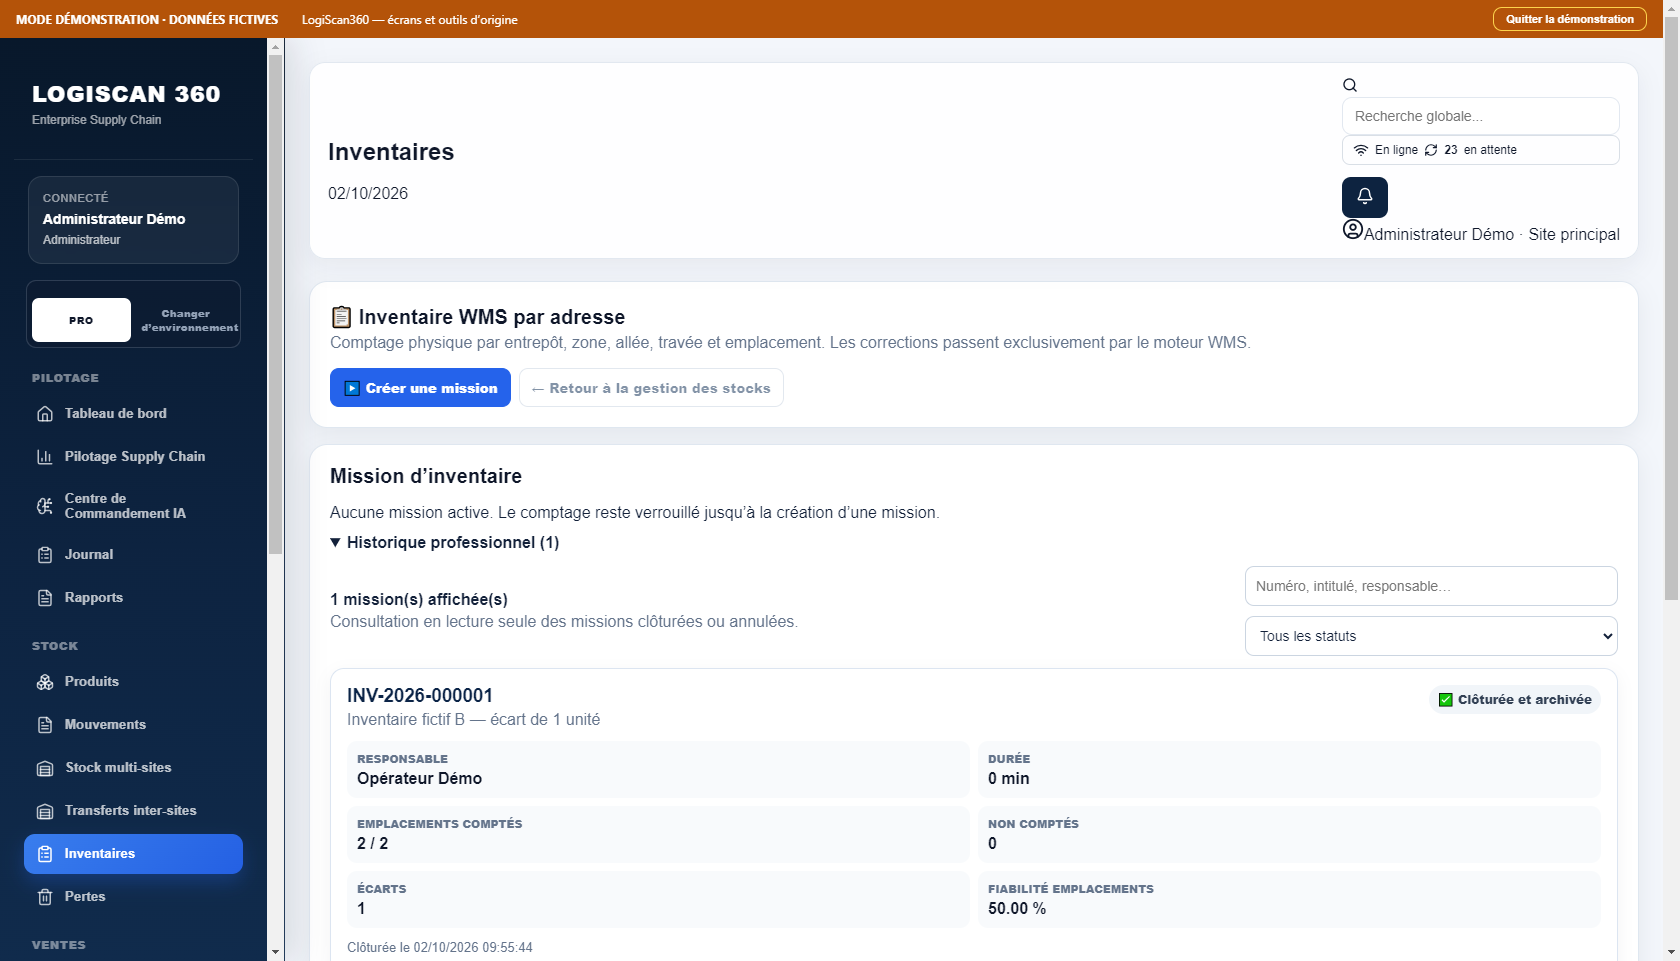
Task: Click the Centre de Commandement IA icon
Action: [45, 506]
